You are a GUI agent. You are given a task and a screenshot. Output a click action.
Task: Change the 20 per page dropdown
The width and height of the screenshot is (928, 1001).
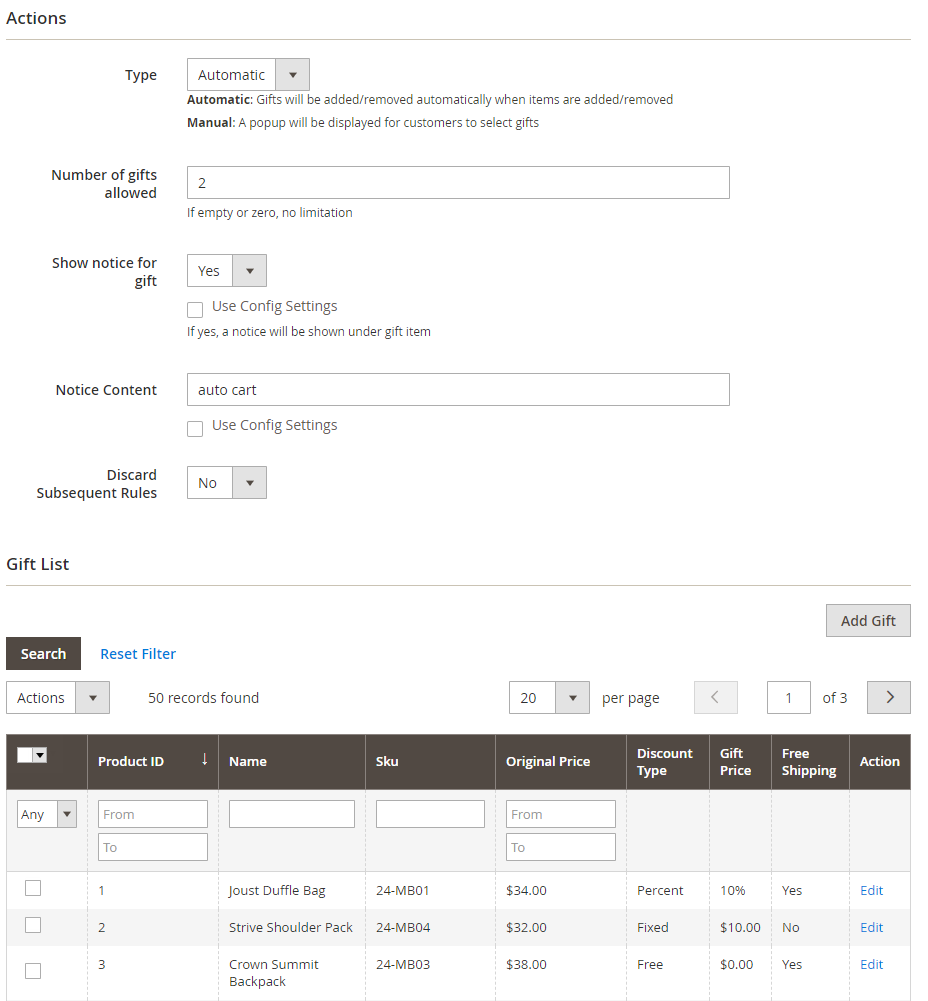pos(549,698)
